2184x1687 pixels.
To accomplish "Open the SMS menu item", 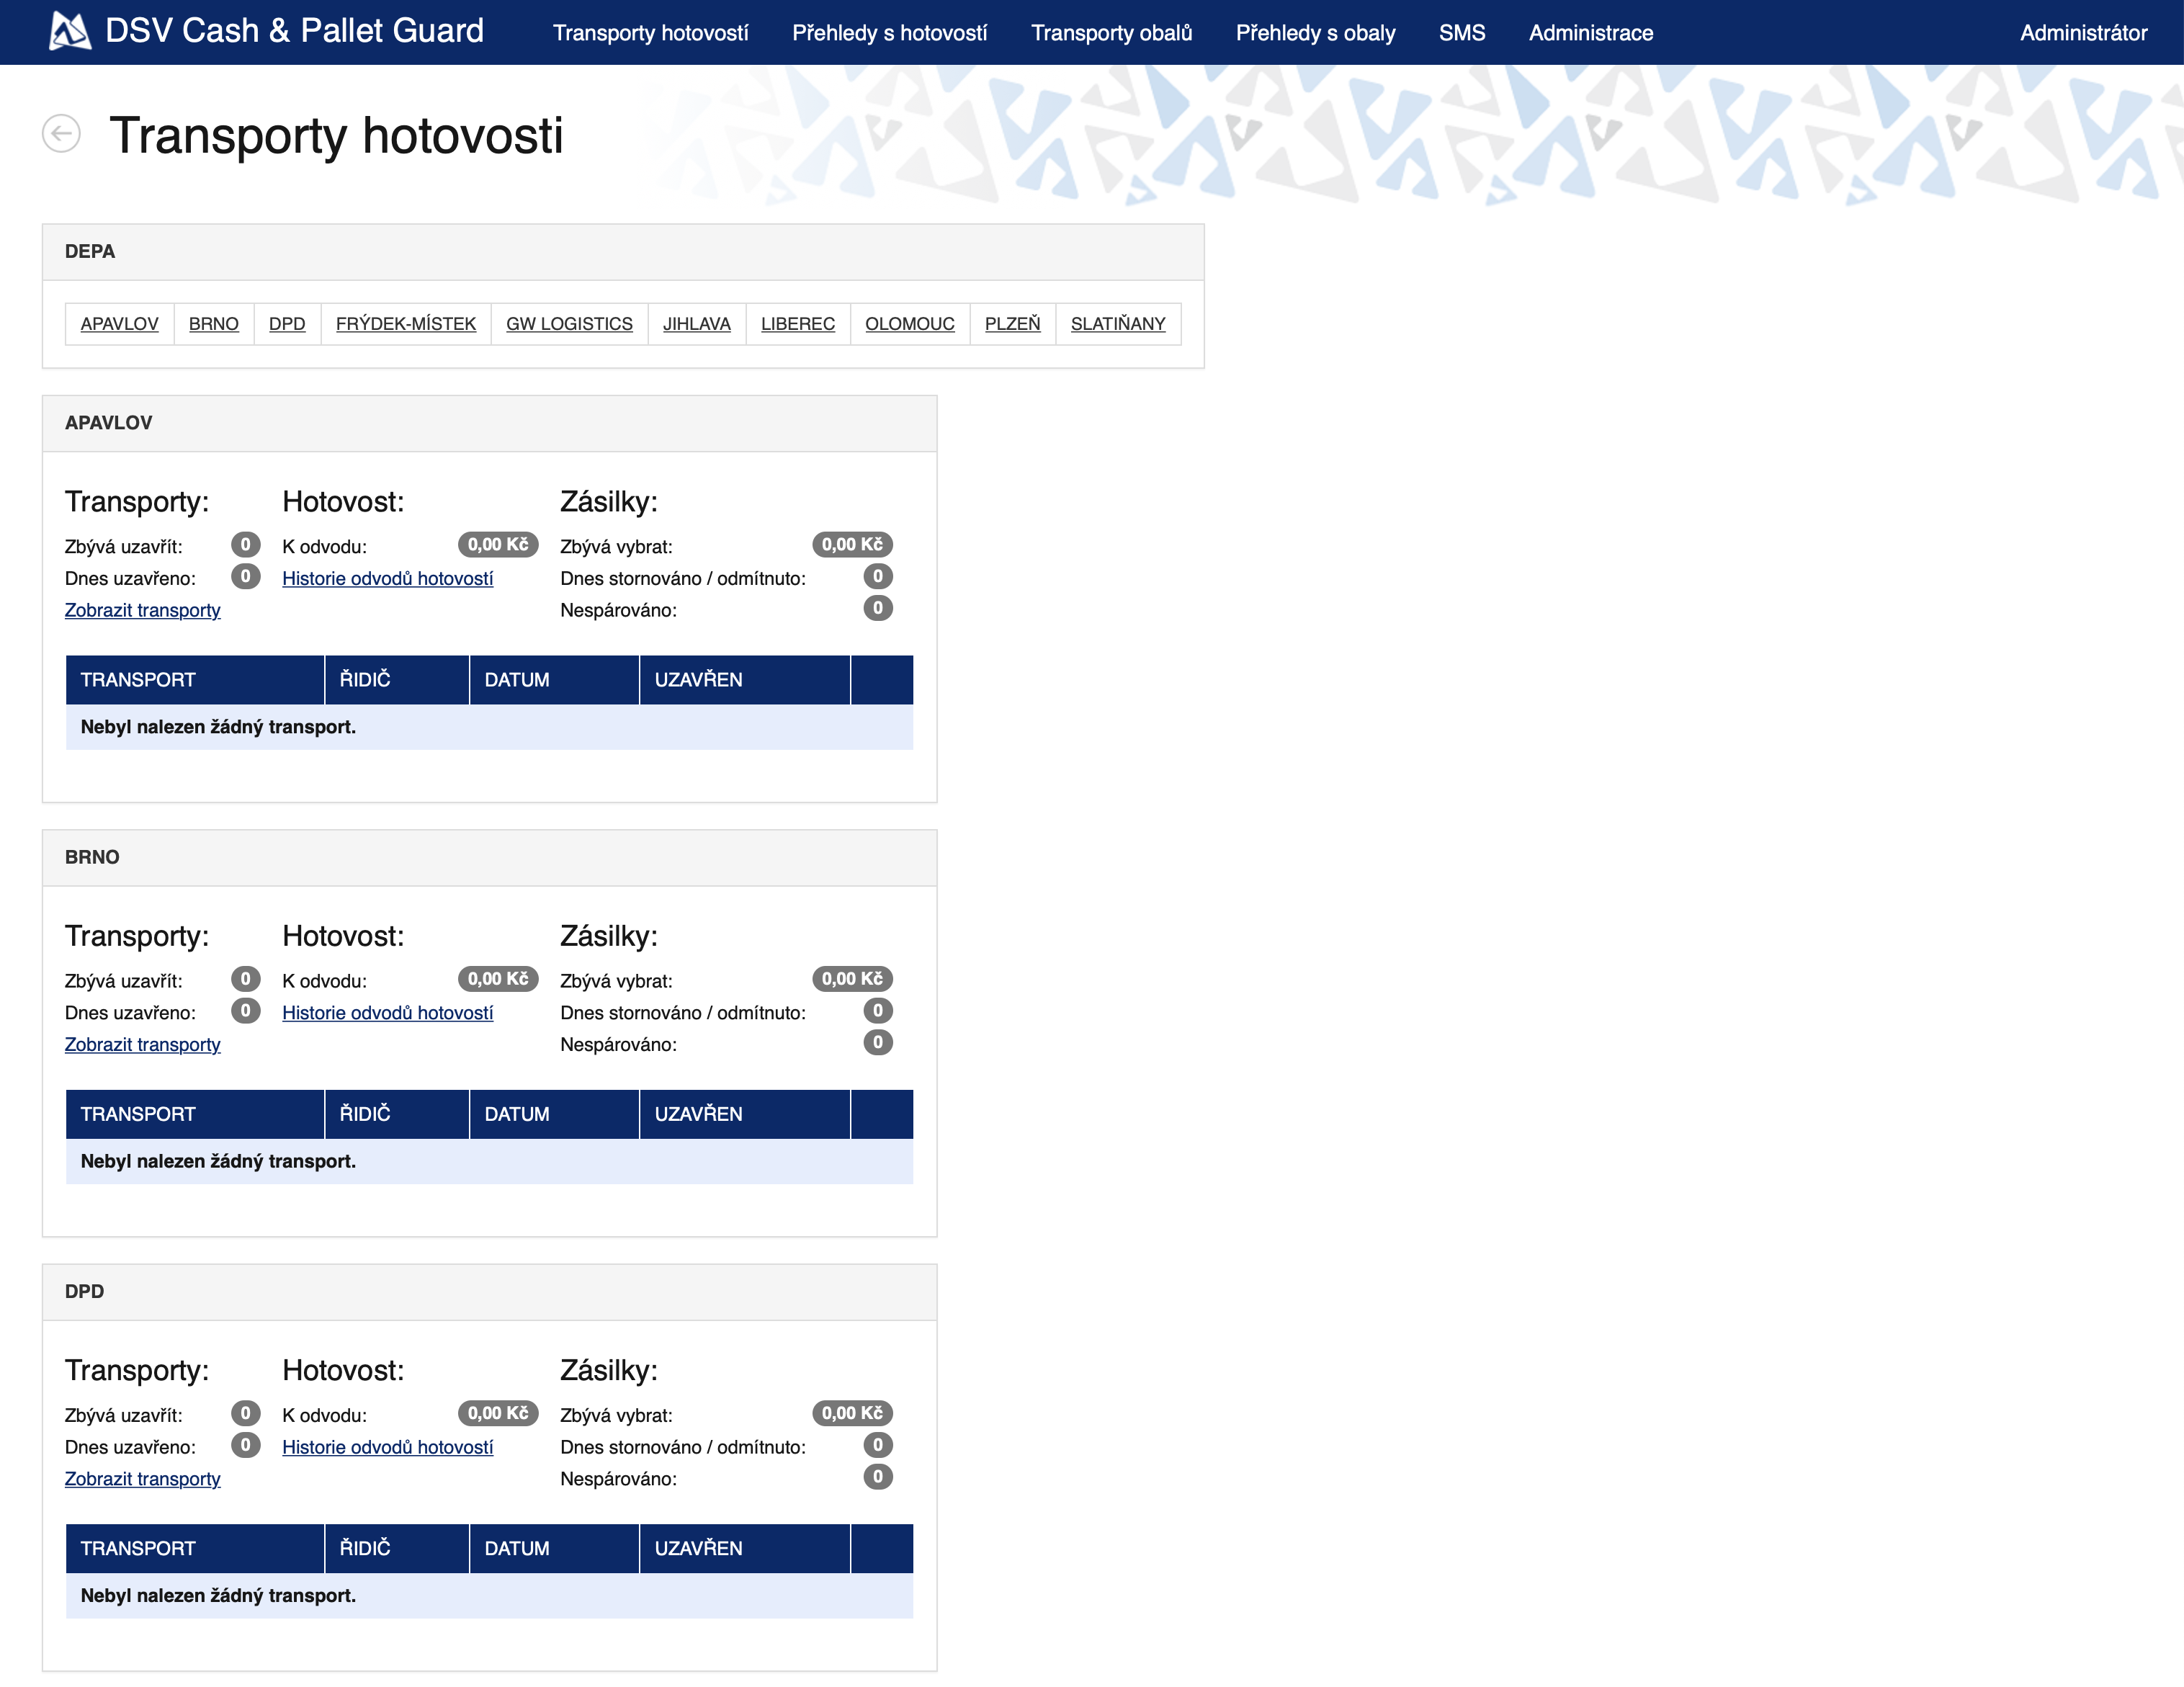I will [x=1461, y=33].
